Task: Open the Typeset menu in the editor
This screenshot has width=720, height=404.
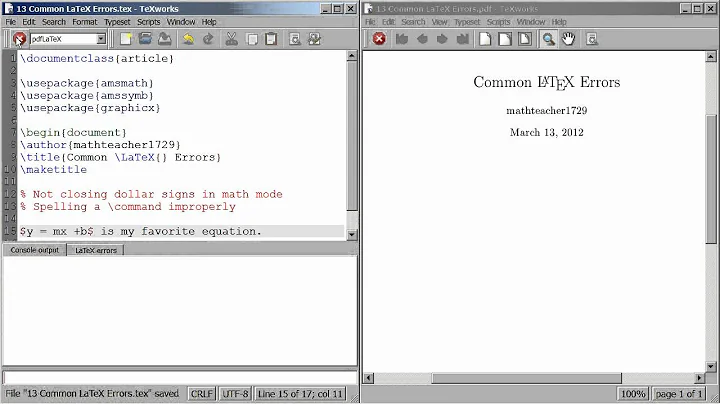Action: pyautogui.click(x=116, y=22)
